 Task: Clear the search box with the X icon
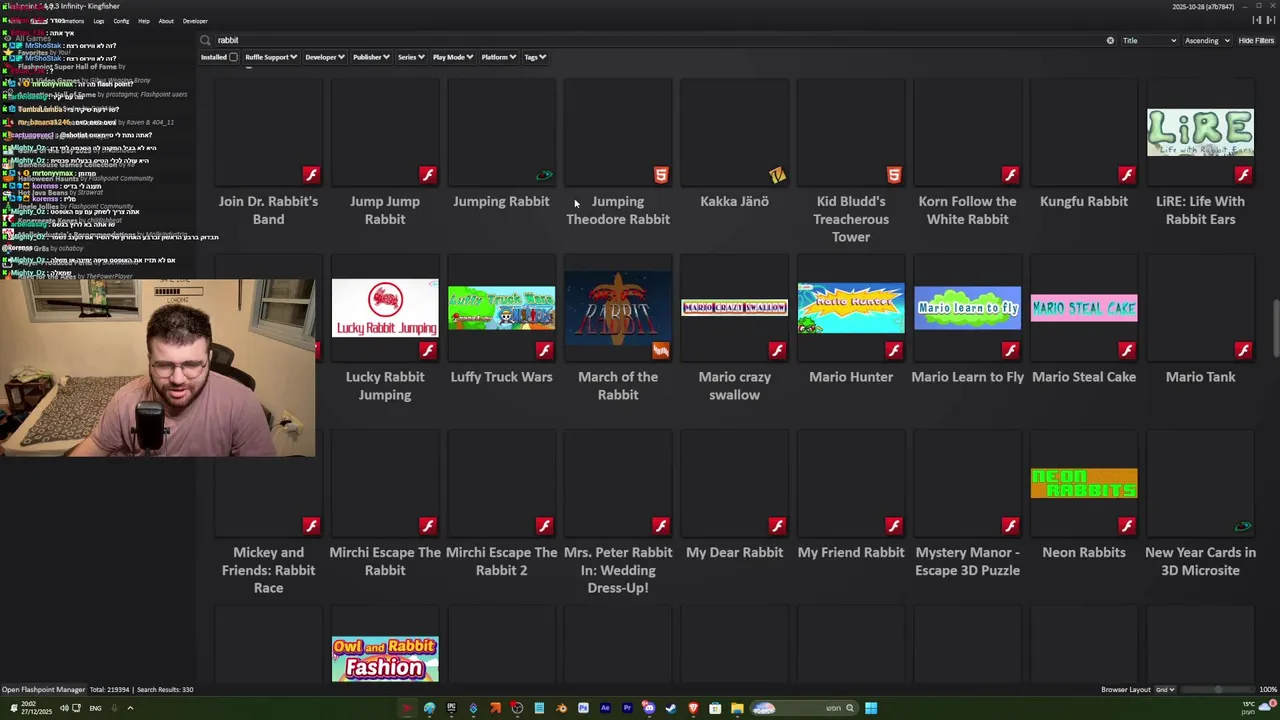click(x=1110, y=41)
